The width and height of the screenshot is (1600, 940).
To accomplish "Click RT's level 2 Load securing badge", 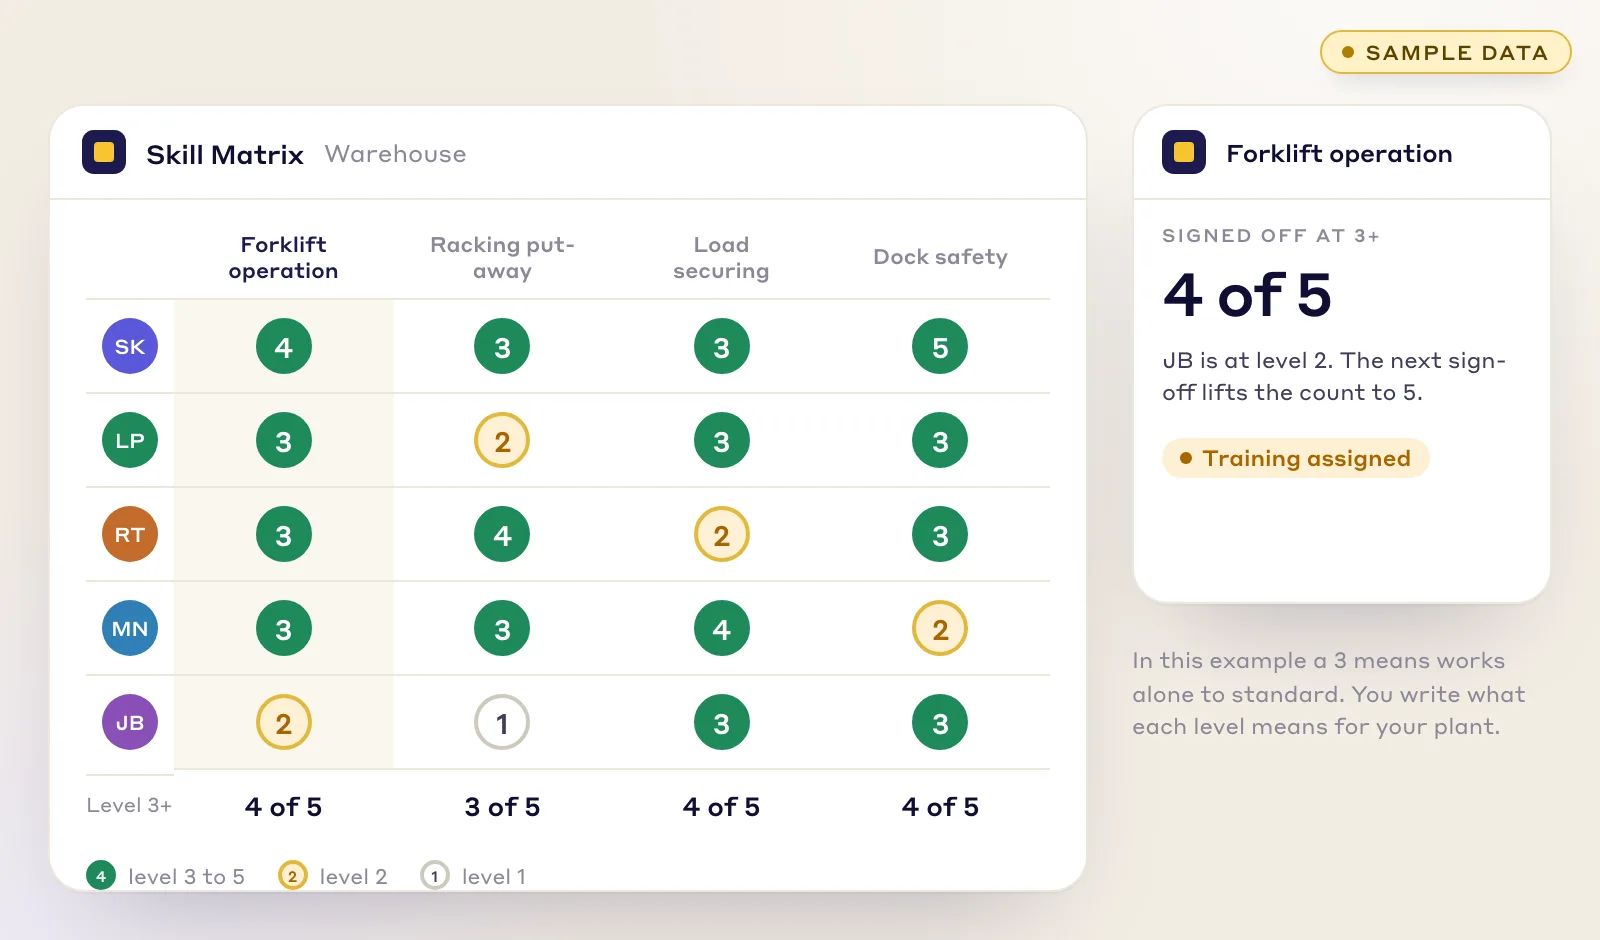I will coord(722,534).
